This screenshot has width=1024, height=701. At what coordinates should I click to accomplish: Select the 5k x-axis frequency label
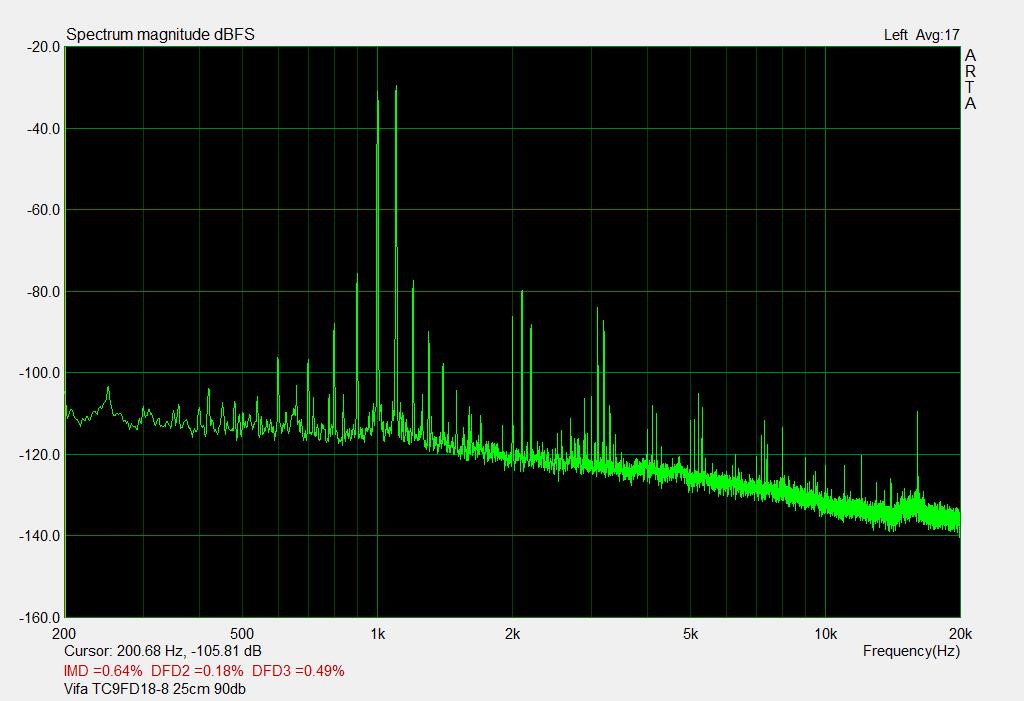coord(690,634)
